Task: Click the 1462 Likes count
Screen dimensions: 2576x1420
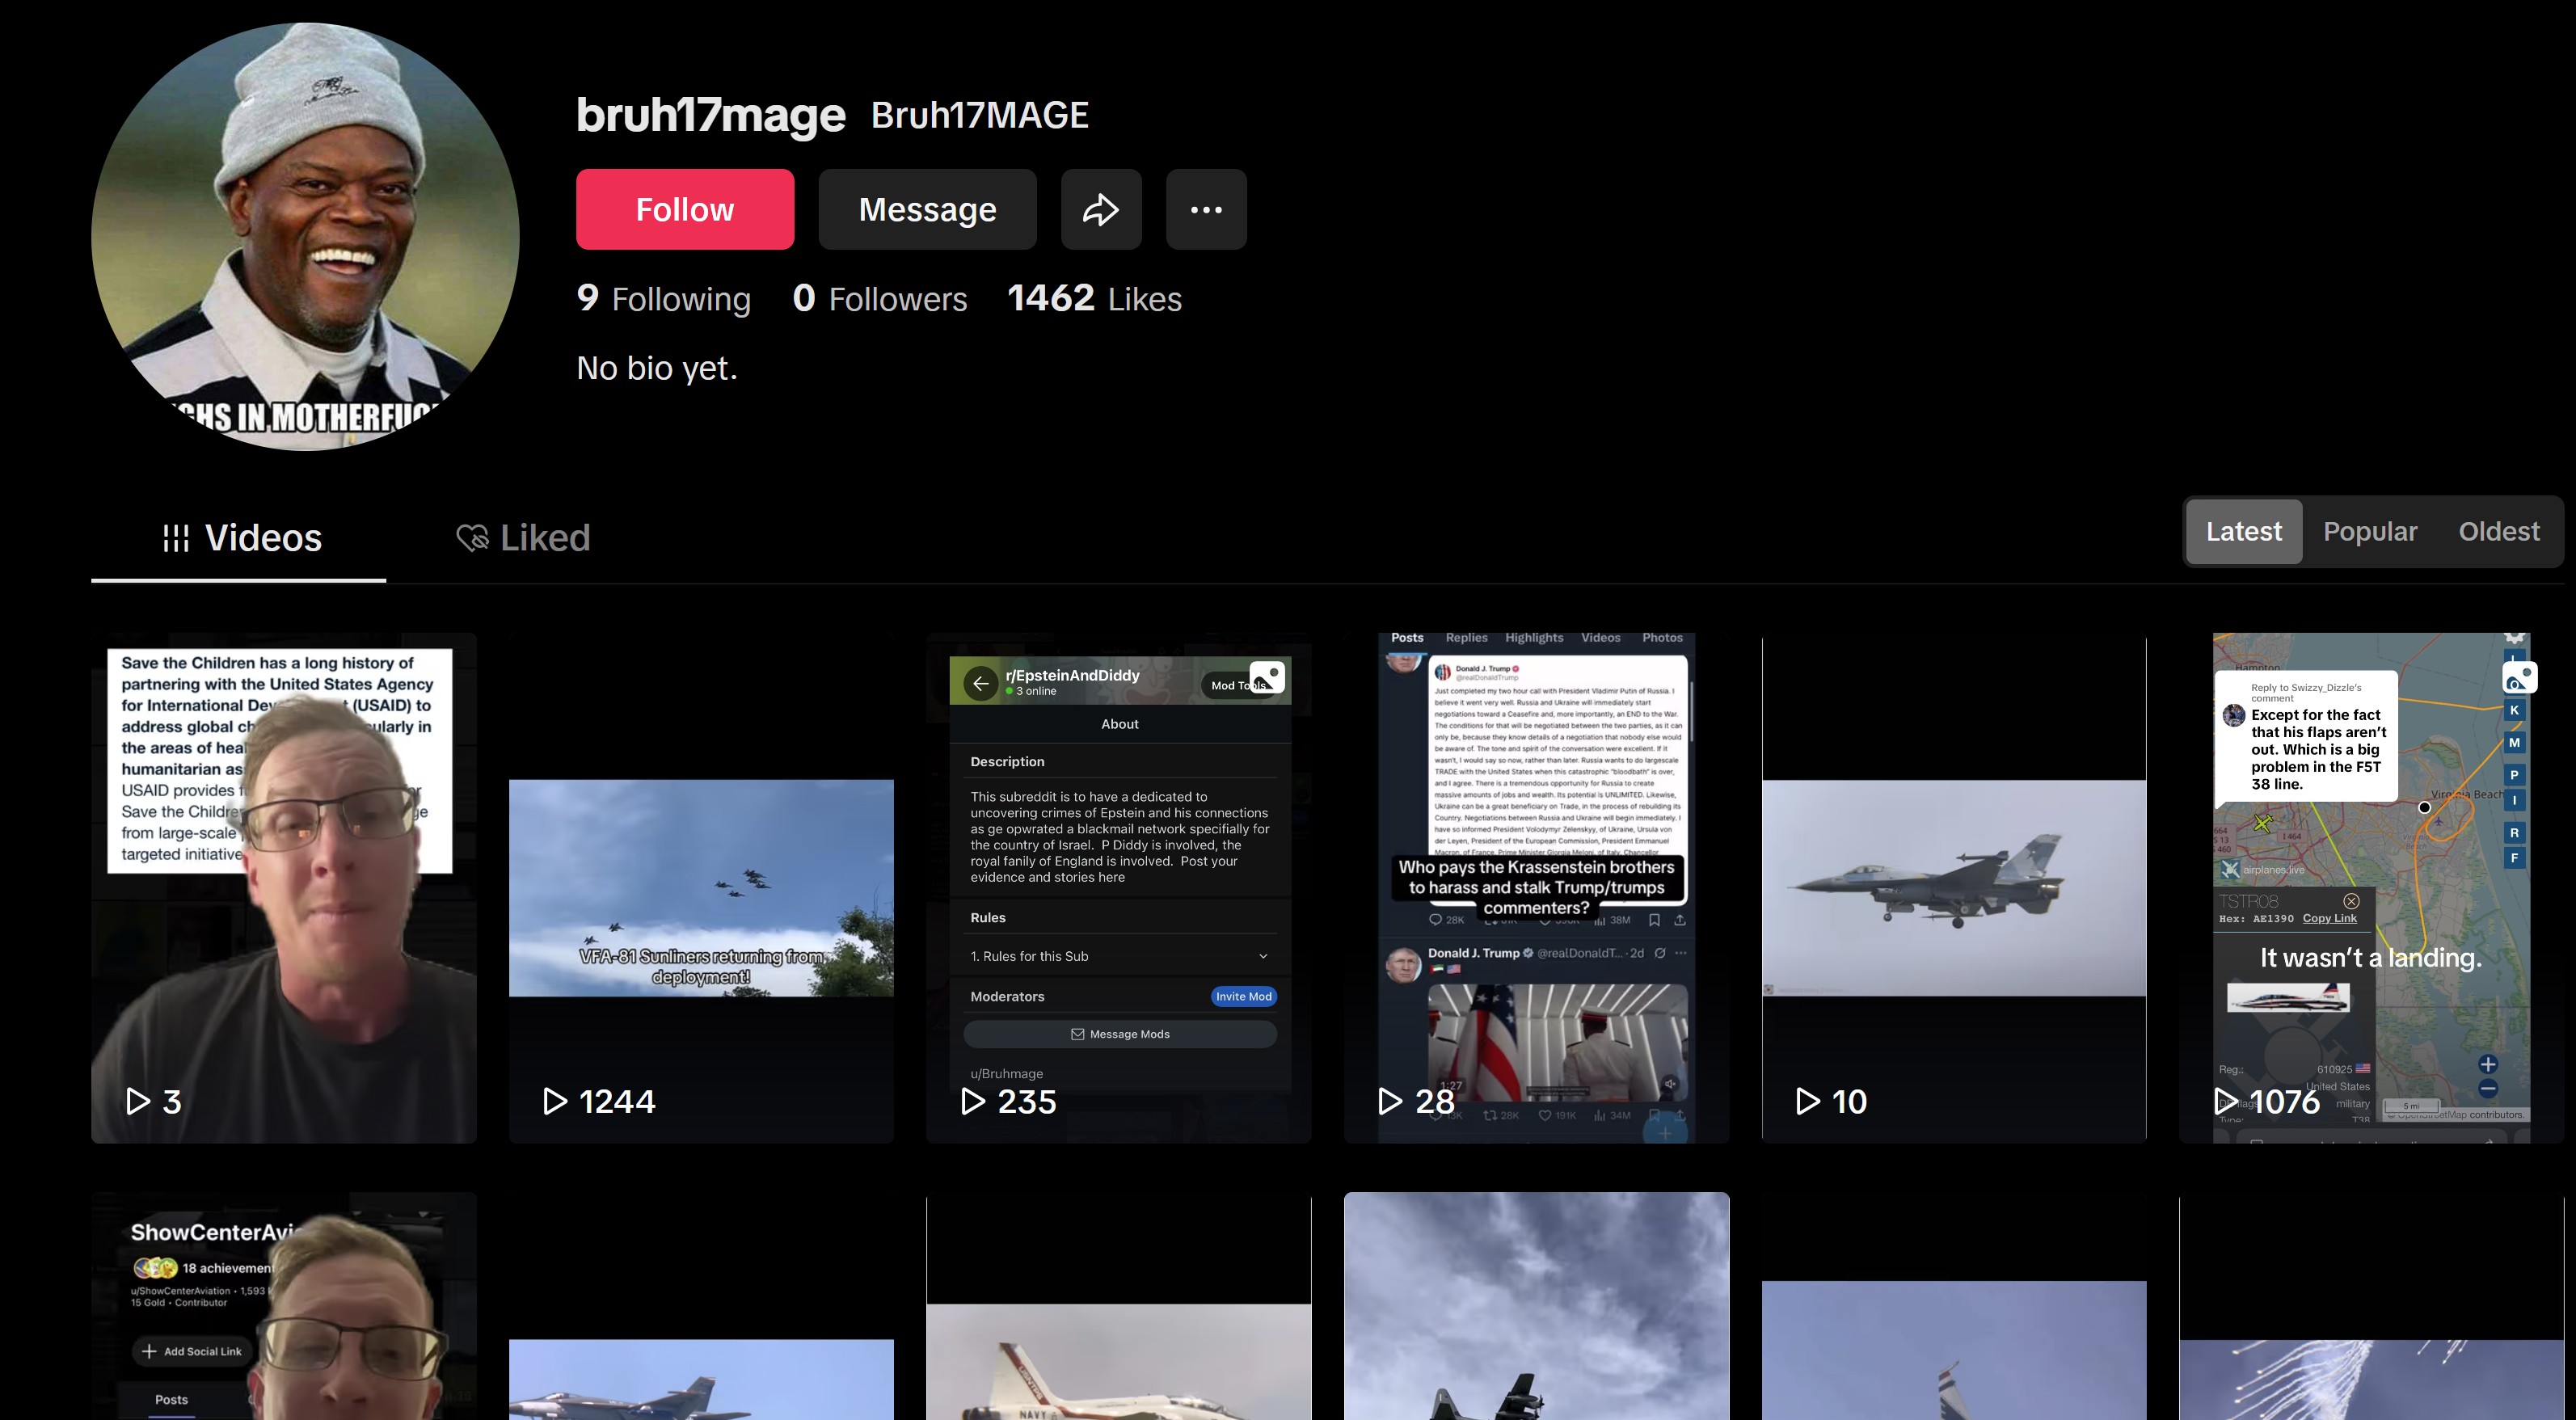Action: [x=1094, y=298]
